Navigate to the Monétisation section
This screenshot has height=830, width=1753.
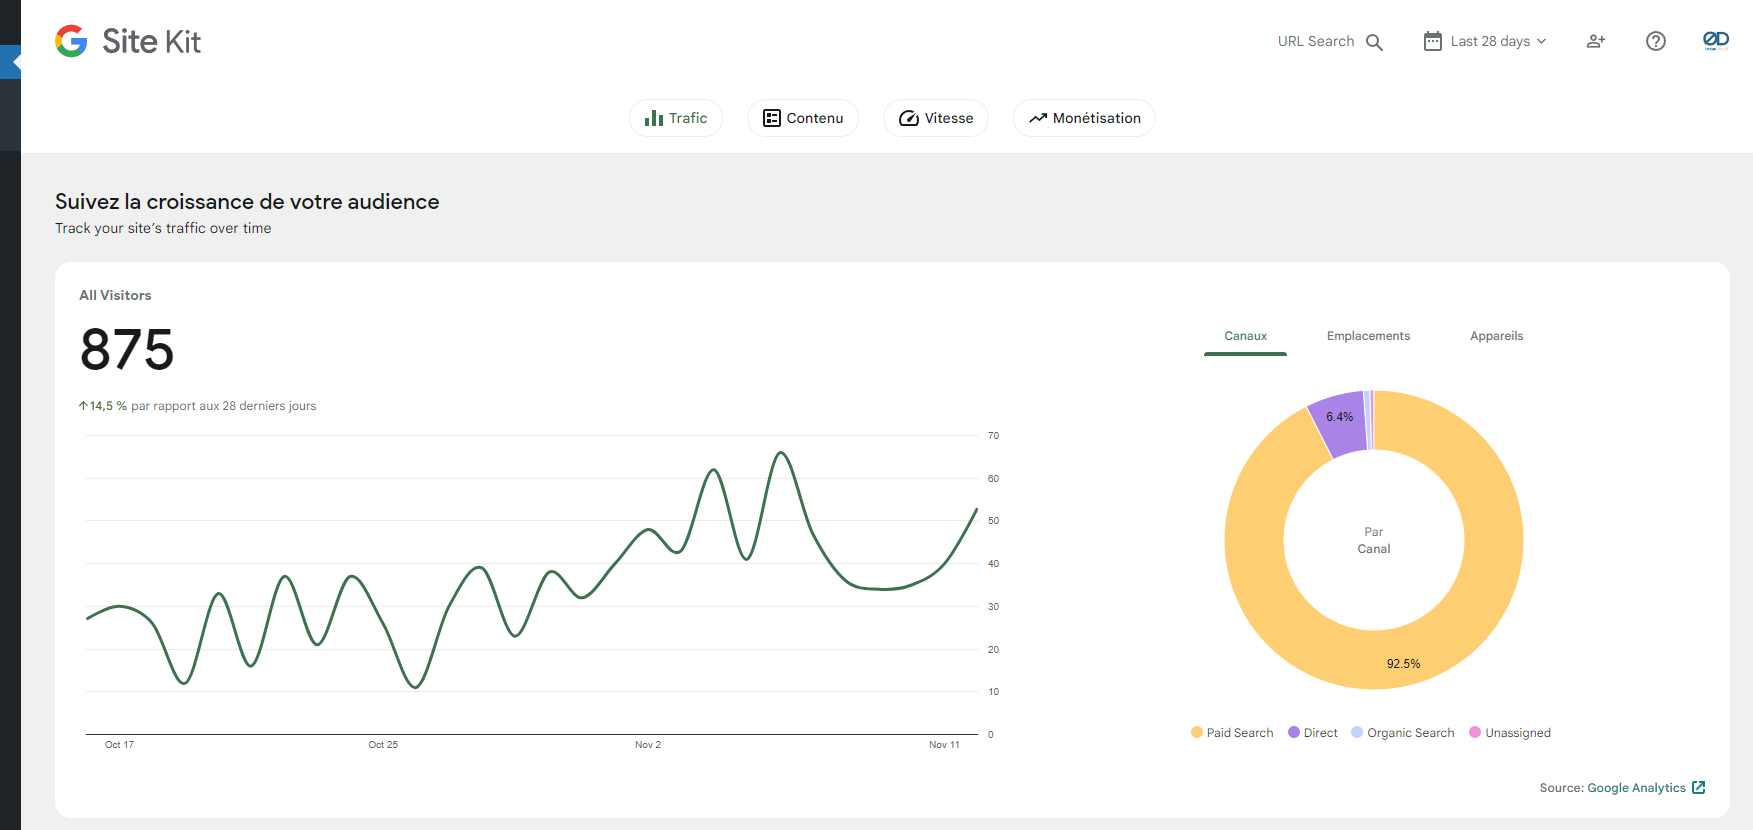1084,118
